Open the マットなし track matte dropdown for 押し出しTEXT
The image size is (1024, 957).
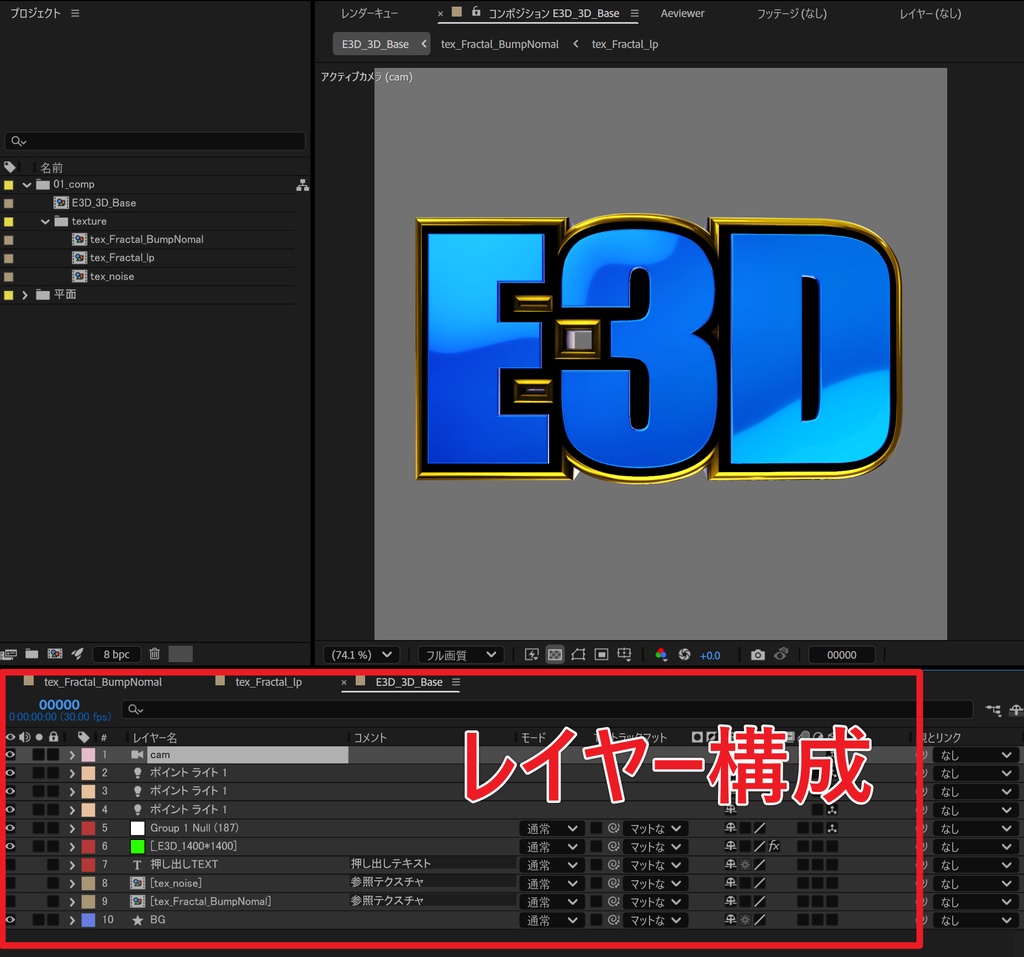tap(655, 865)
